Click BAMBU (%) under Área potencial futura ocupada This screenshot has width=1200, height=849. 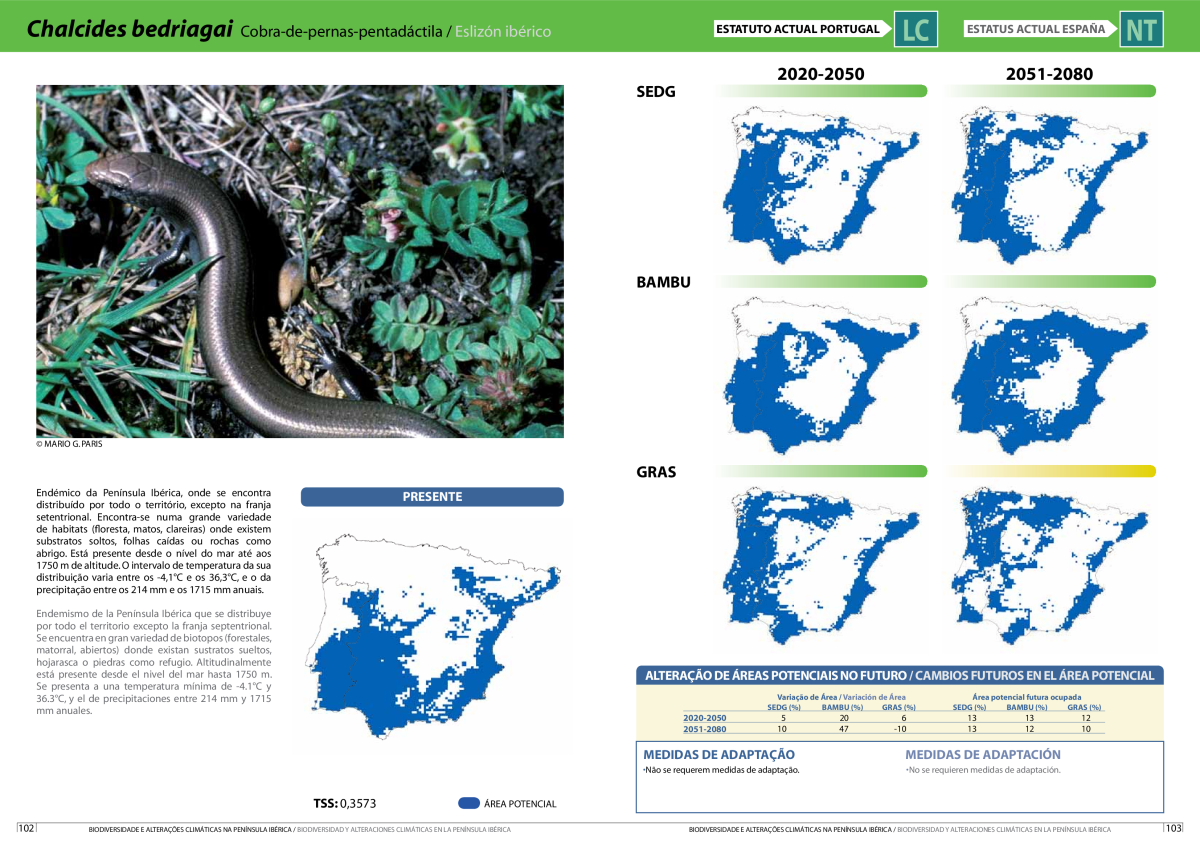click(x=1026, y=707)
